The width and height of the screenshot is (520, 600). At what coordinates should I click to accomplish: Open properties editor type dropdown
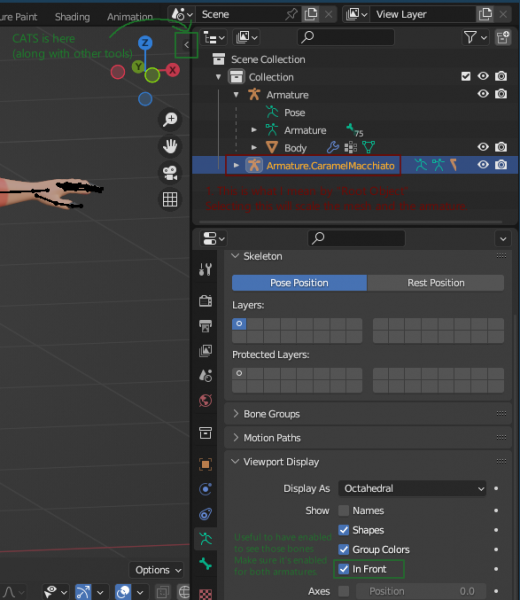pyautogui.click(x=214, y=238)
